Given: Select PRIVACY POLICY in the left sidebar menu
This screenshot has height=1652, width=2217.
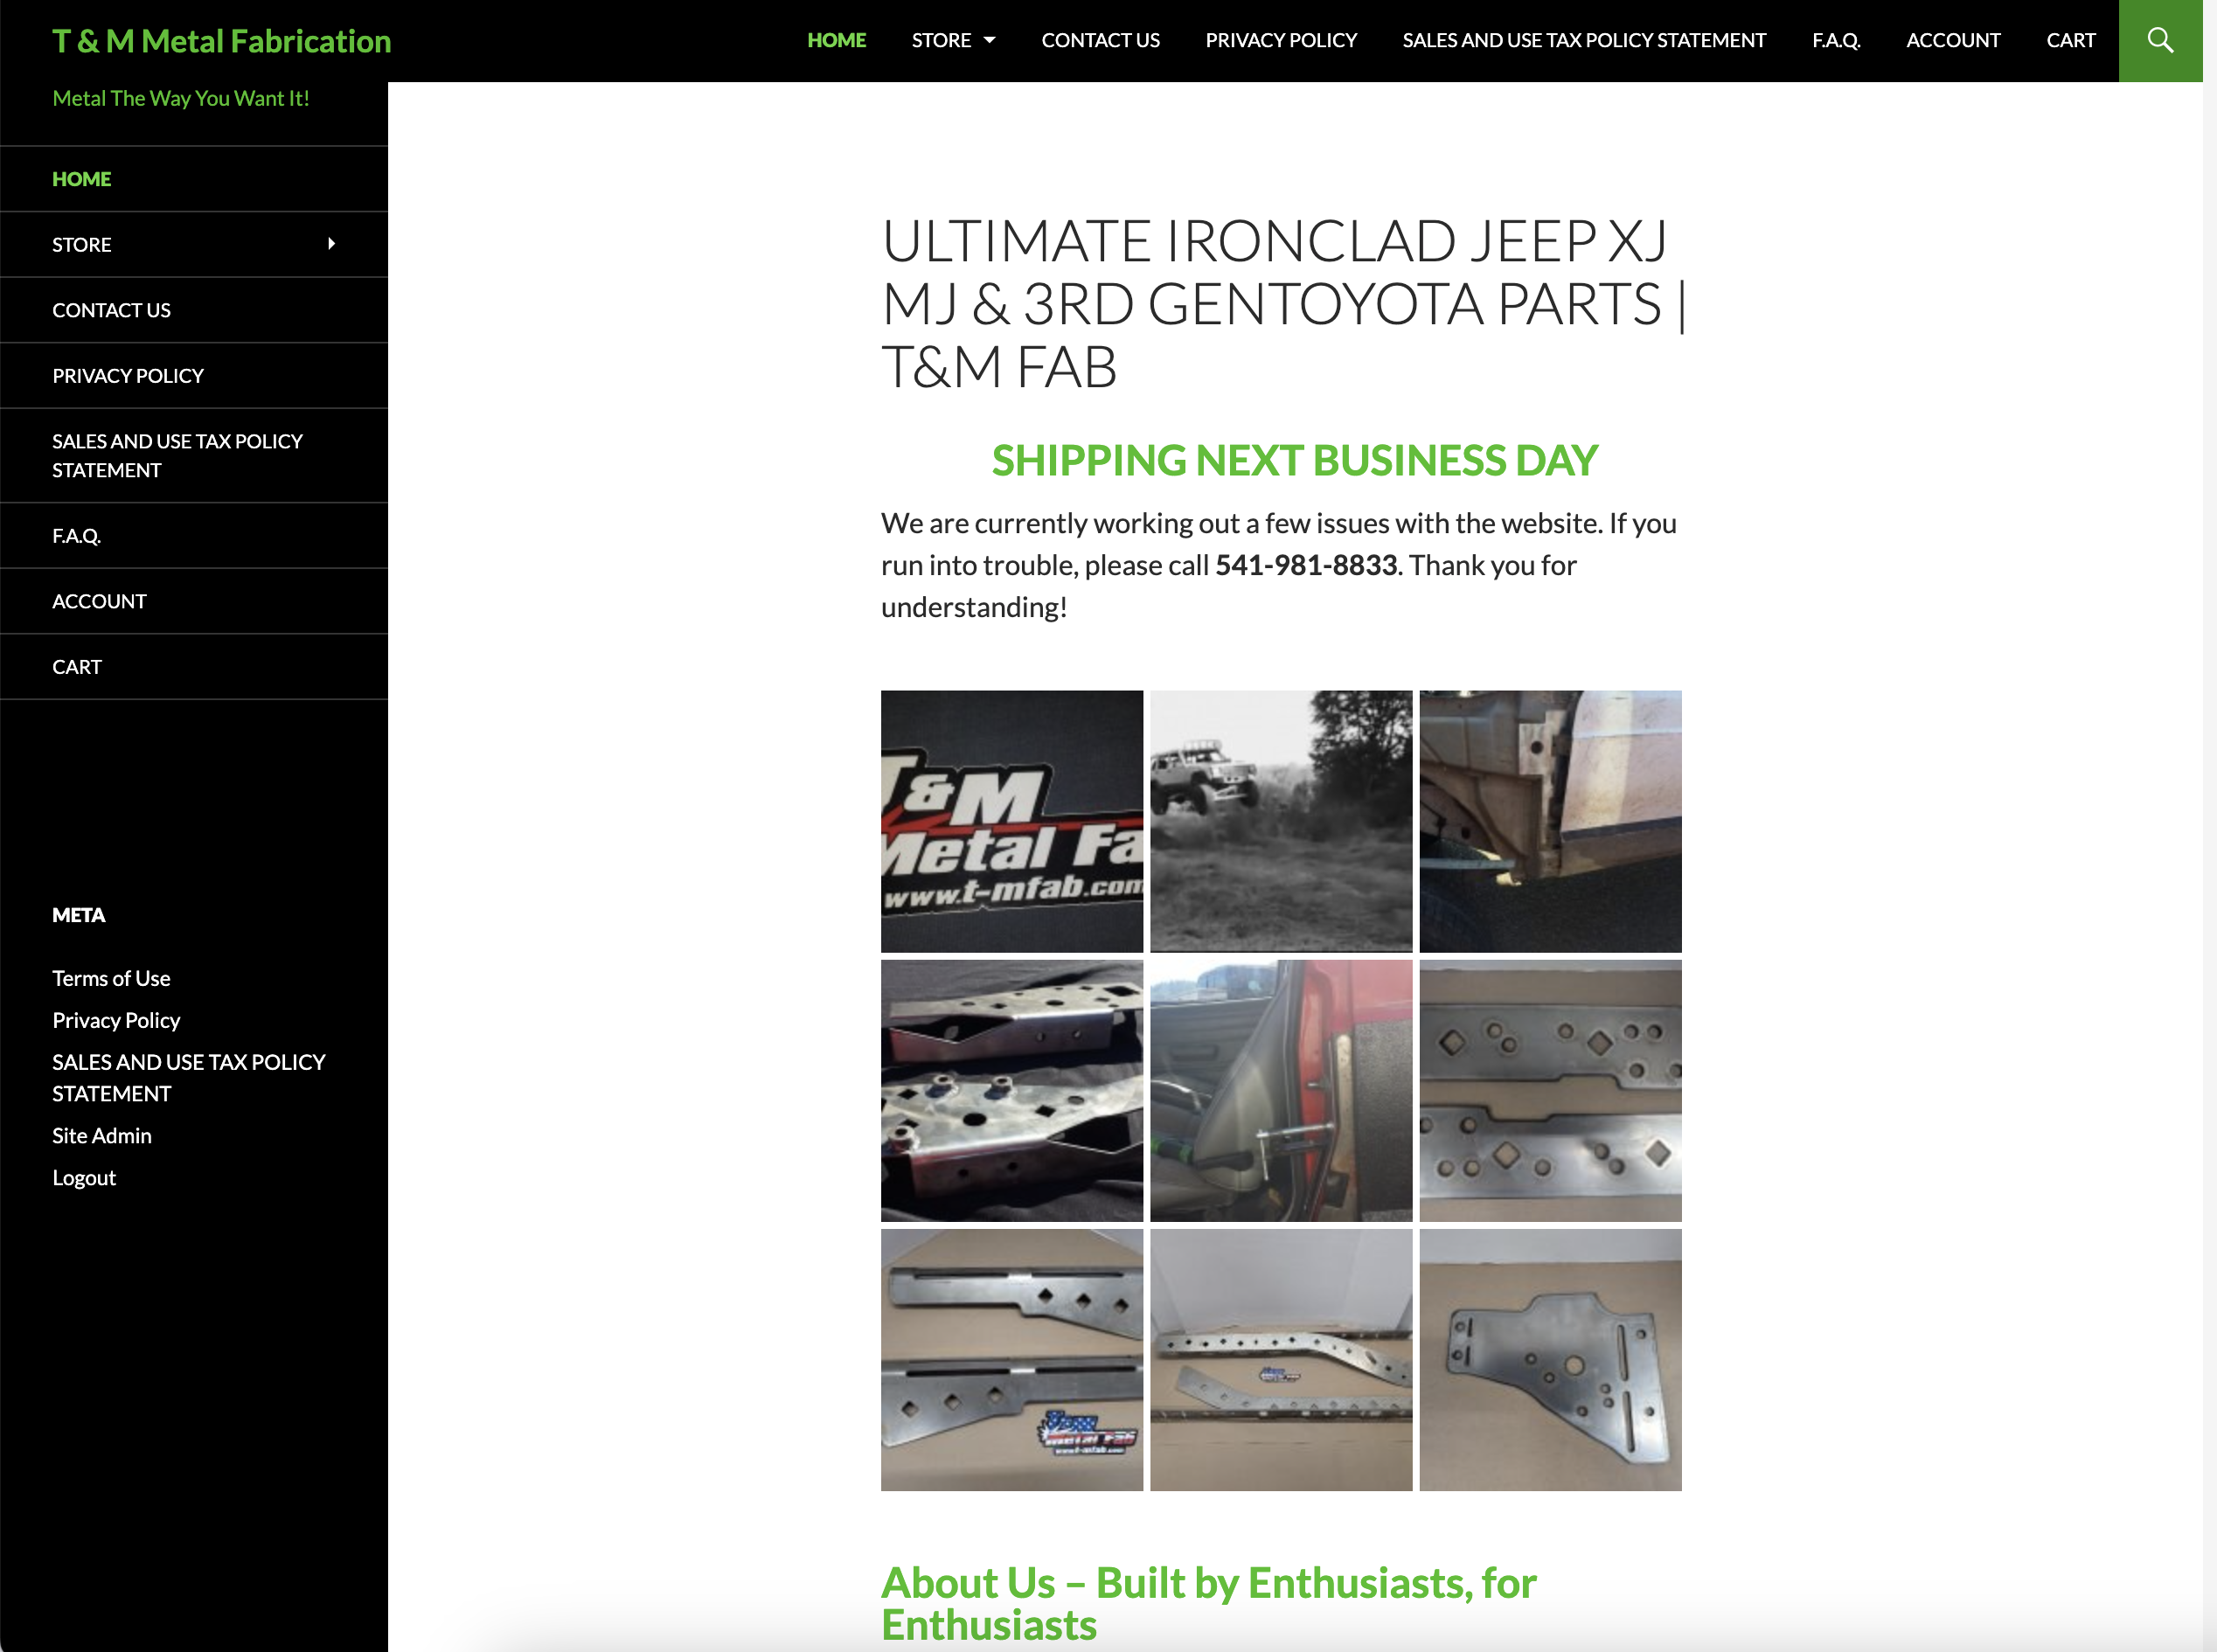Looking at the screenshot, I should [194, 376].
